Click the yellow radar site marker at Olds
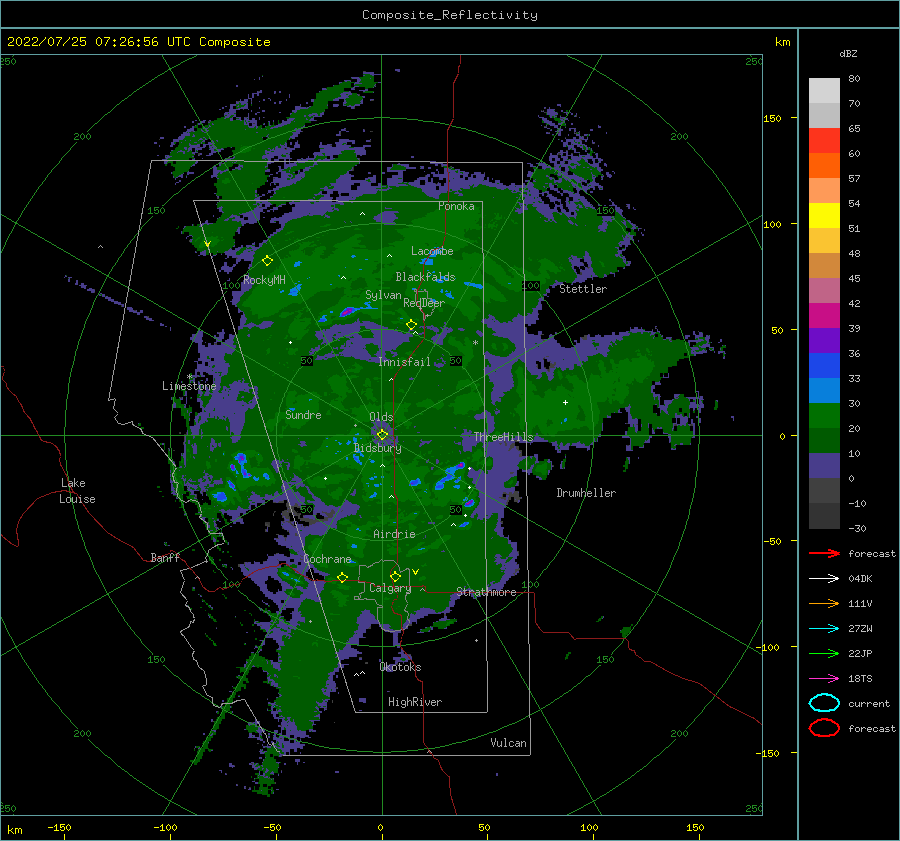Image resolution: width=900 pixels, height=841 pixels. click(382, 435)
